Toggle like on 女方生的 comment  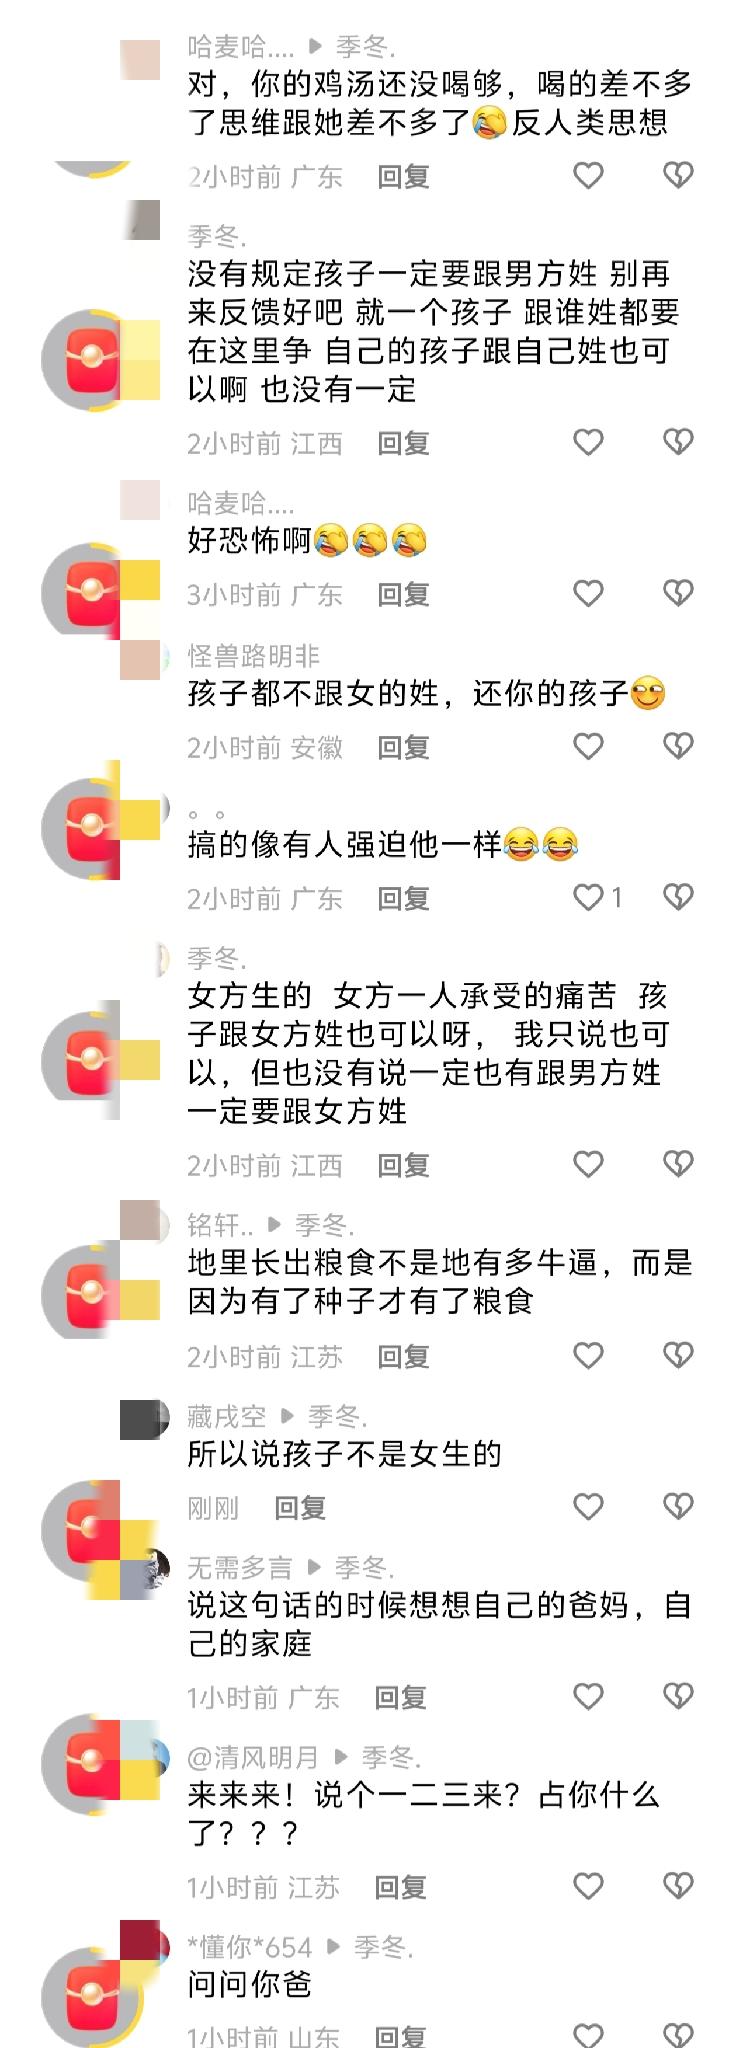tap(588, 1164)
